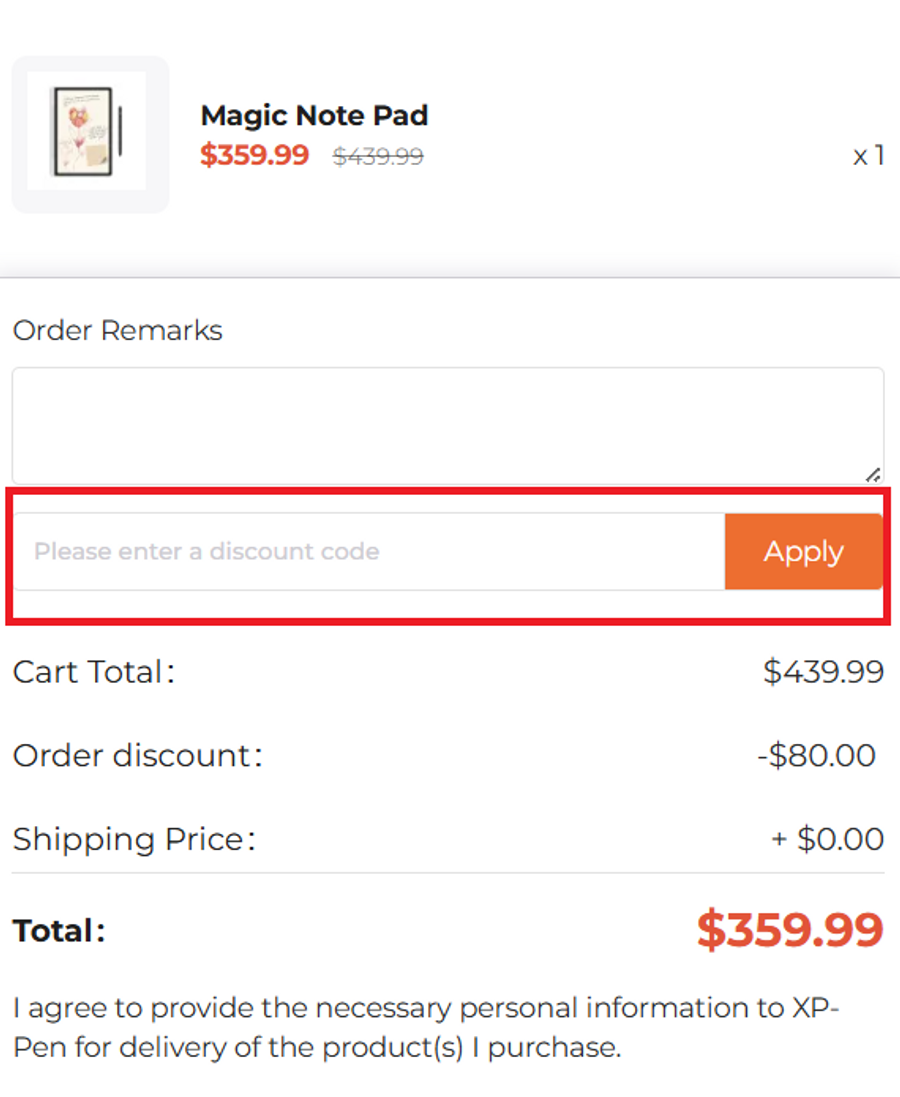Click the resize handle of remarks box
900x1097 pixels.
coord(873,475)
